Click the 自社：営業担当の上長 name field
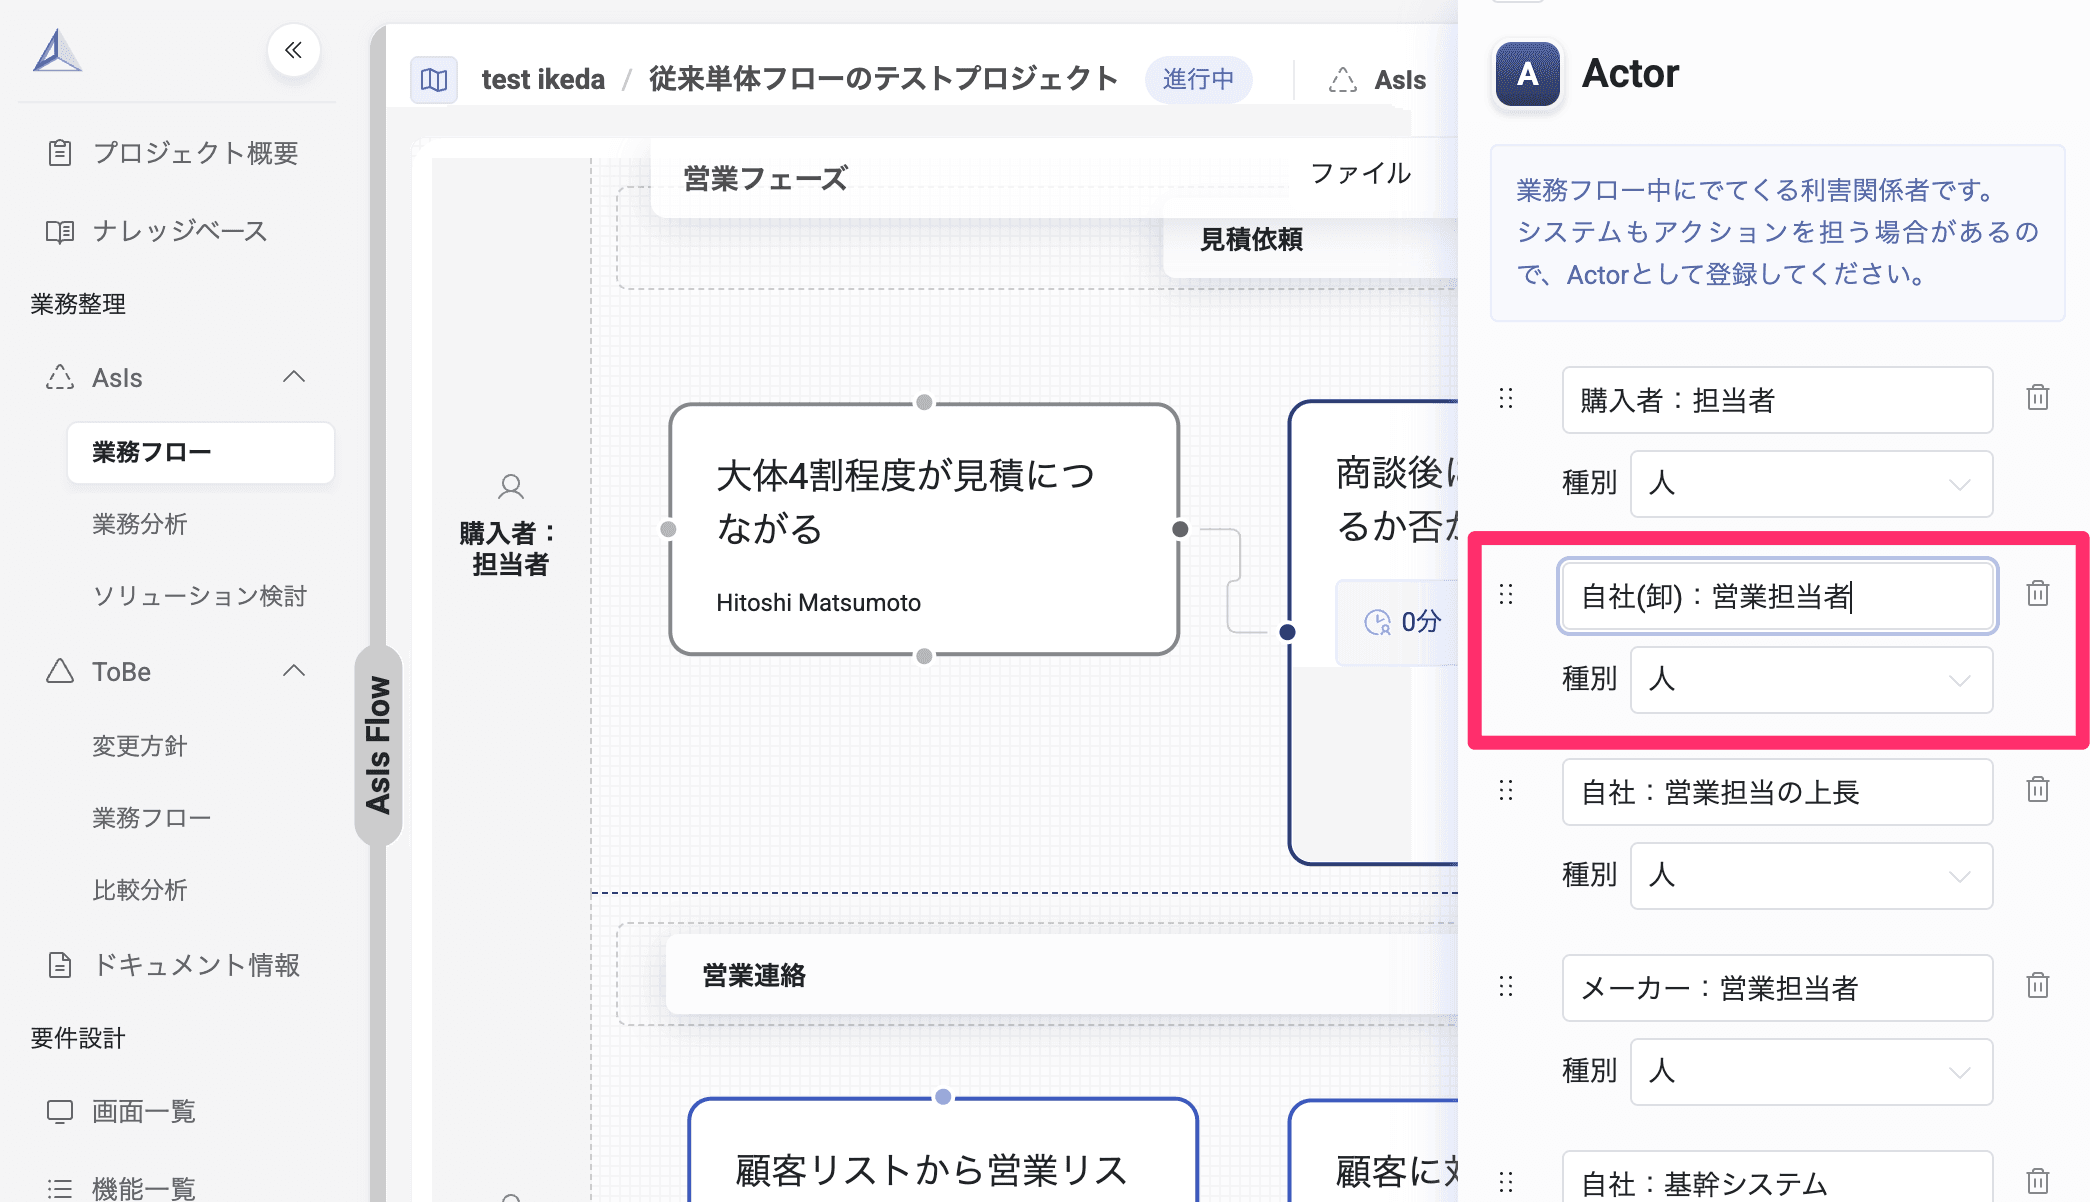 pyautogui.click(x=1776, y=792)
